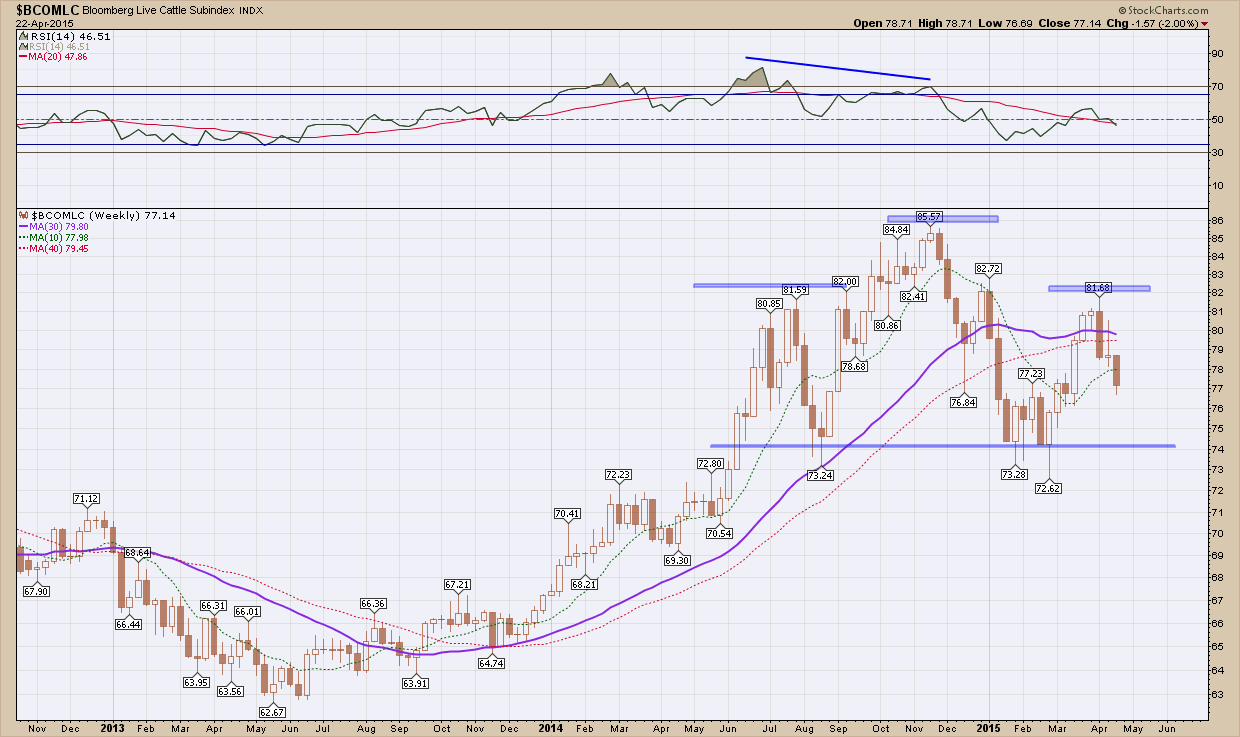This screenshot has width=1240, height=737.
Task: Click the 78.68 price label
Action: click(853, 367)
